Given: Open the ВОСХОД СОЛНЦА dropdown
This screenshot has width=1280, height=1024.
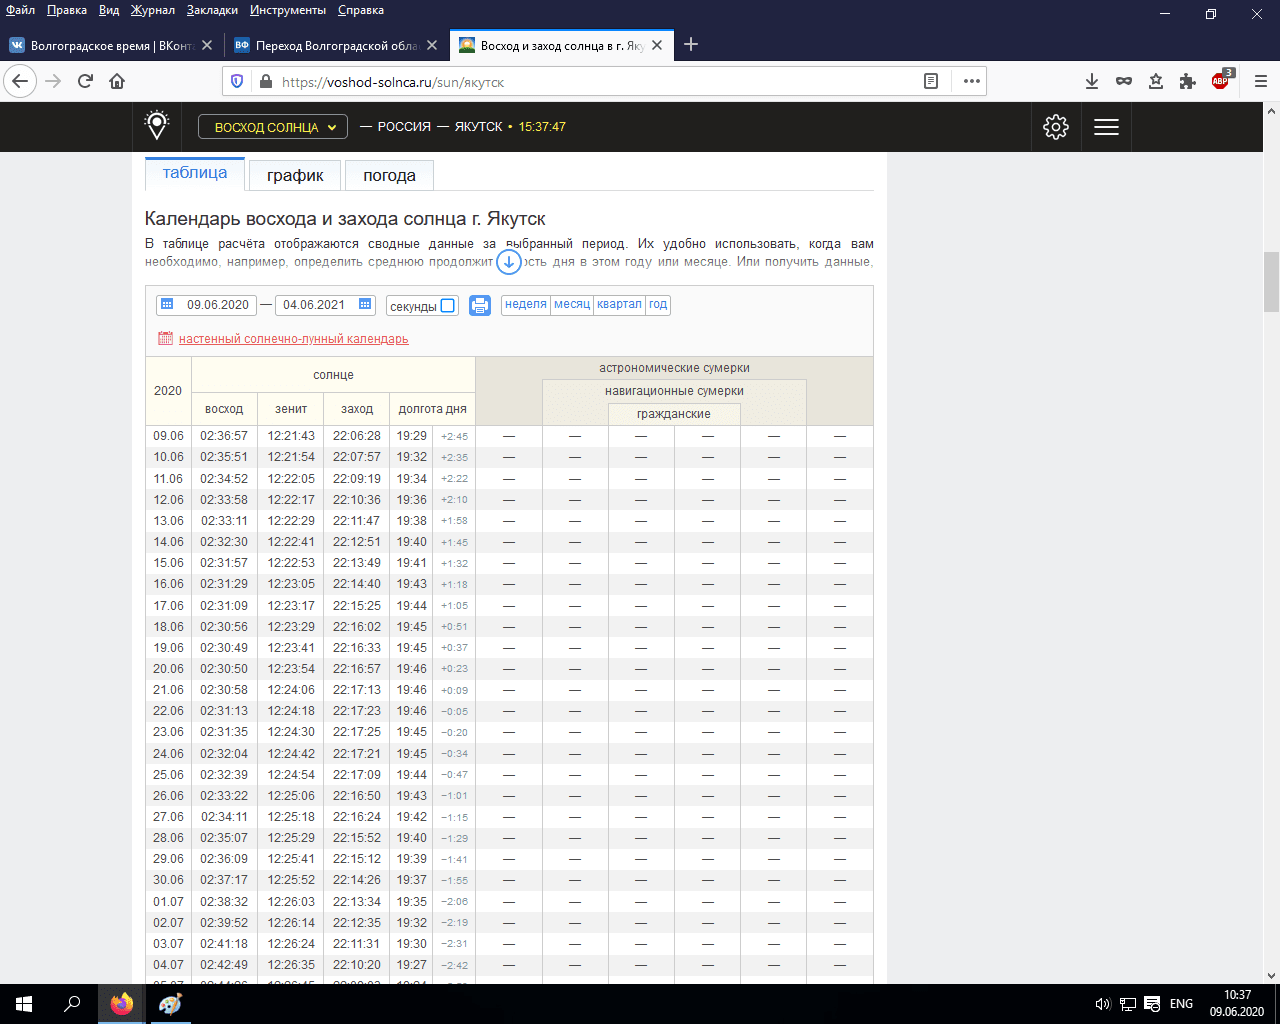Looking at the screenshot, I should pyautogui.click(x=273, y=127).
